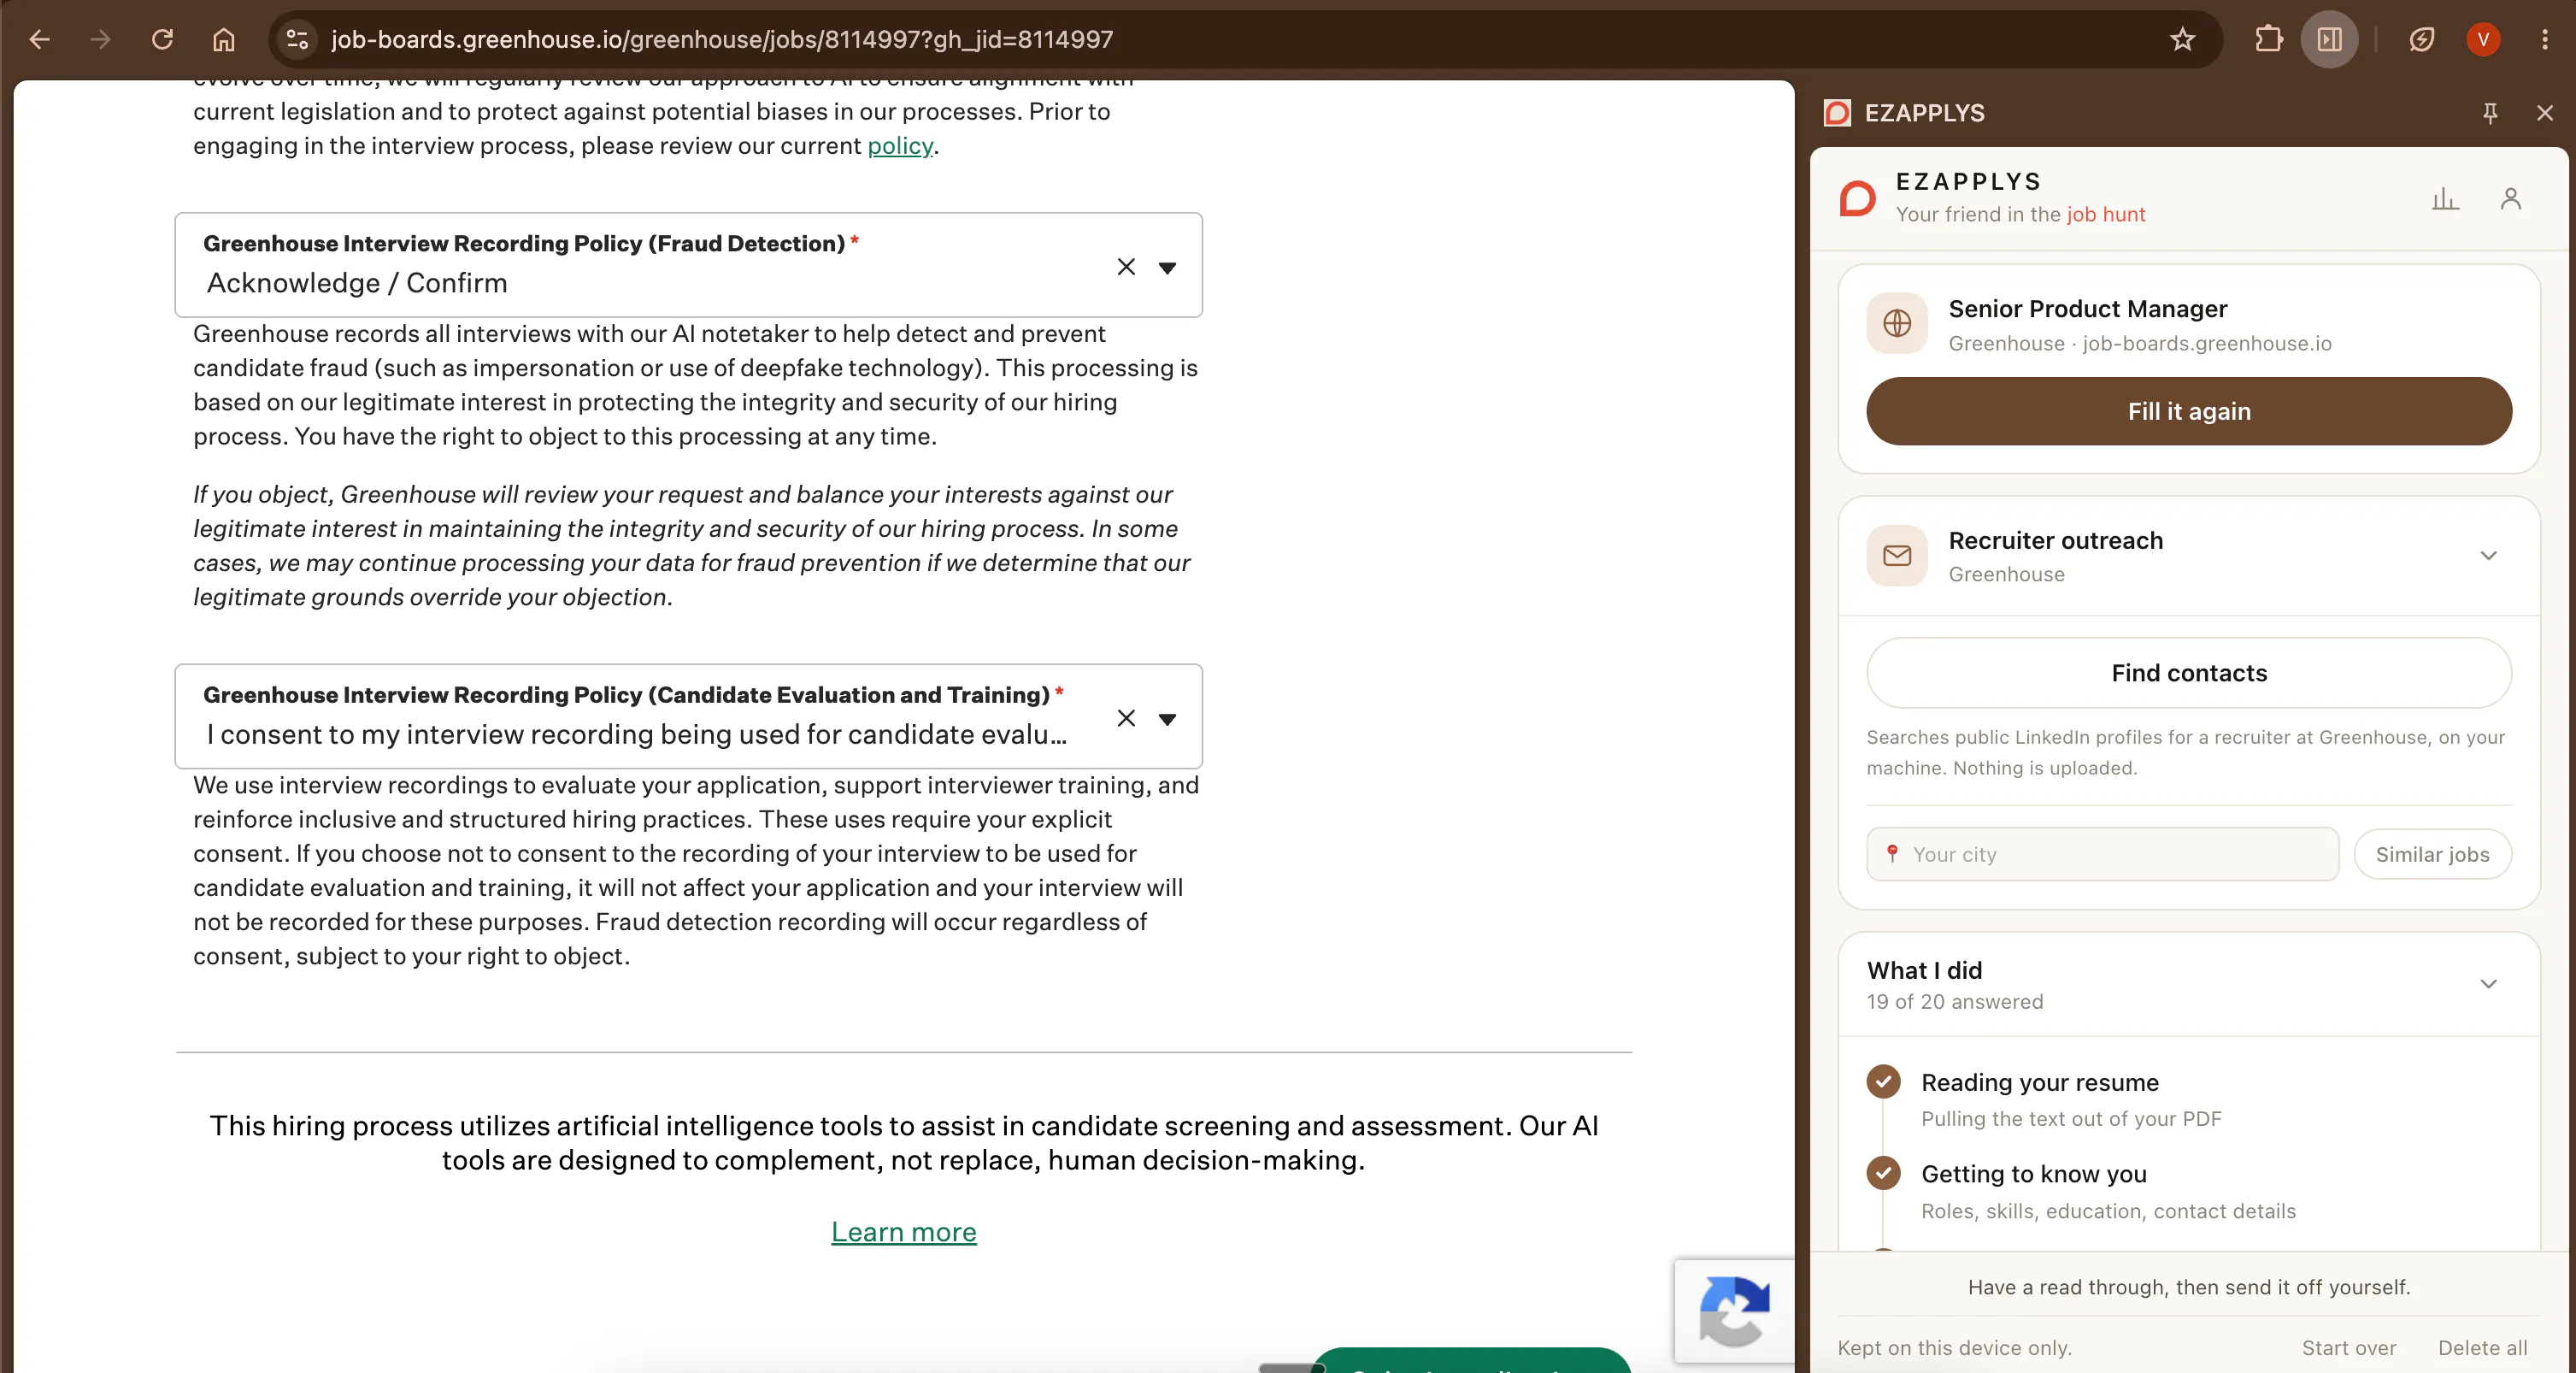Click the address bar URL

tap(722, 39)
